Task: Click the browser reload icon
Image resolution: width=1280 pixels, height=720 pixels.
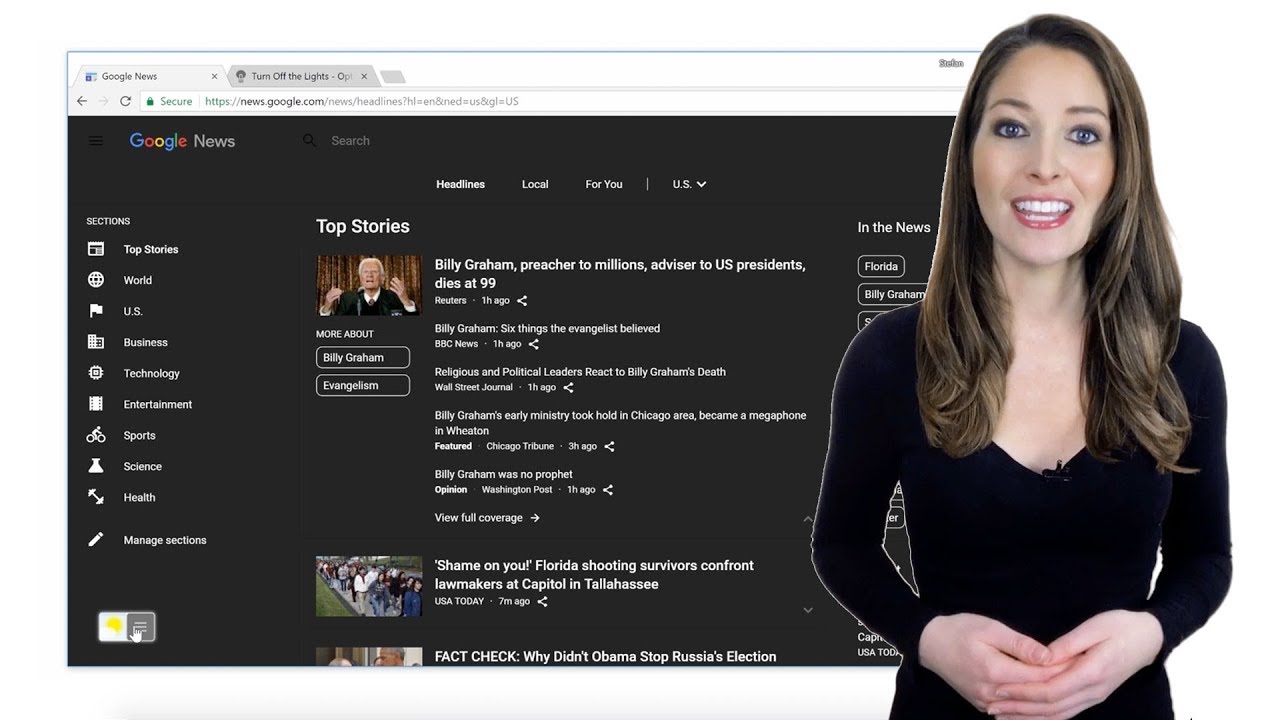Action: (x=125, y=101)
